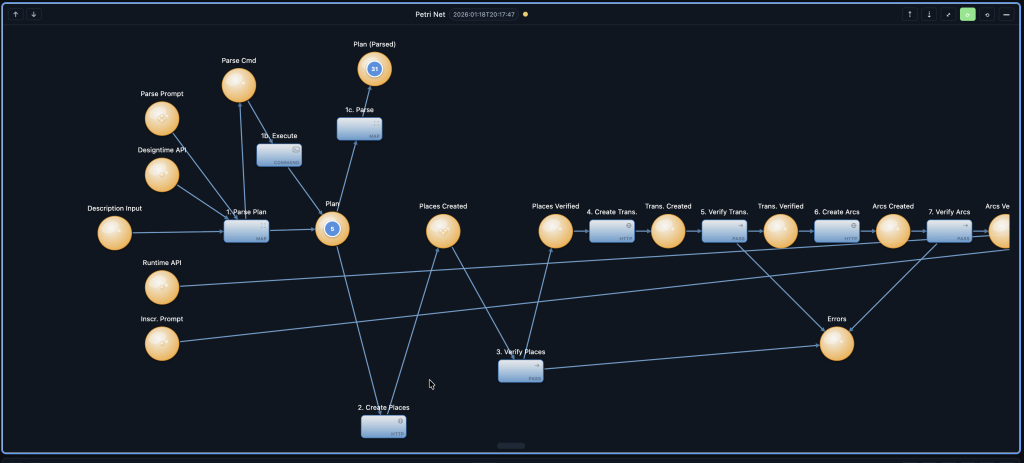The image size is (1024, 463).
Task: Click the reset icon right of green button
Action: pyautogui.click(x=987, y=14)
